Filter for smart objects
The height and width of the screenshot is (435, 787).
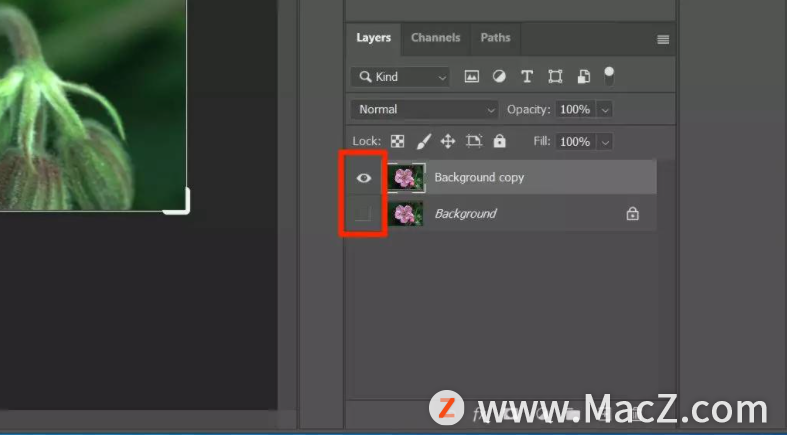pyautogui.click(x=583, y=76)
